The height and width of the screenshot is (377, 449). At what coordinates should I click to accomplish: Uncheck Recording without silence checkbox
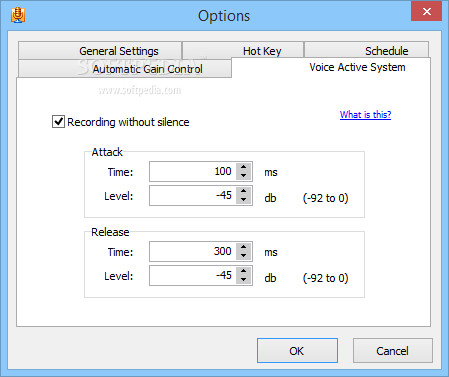pyautogui.click(x=58, y=121)
